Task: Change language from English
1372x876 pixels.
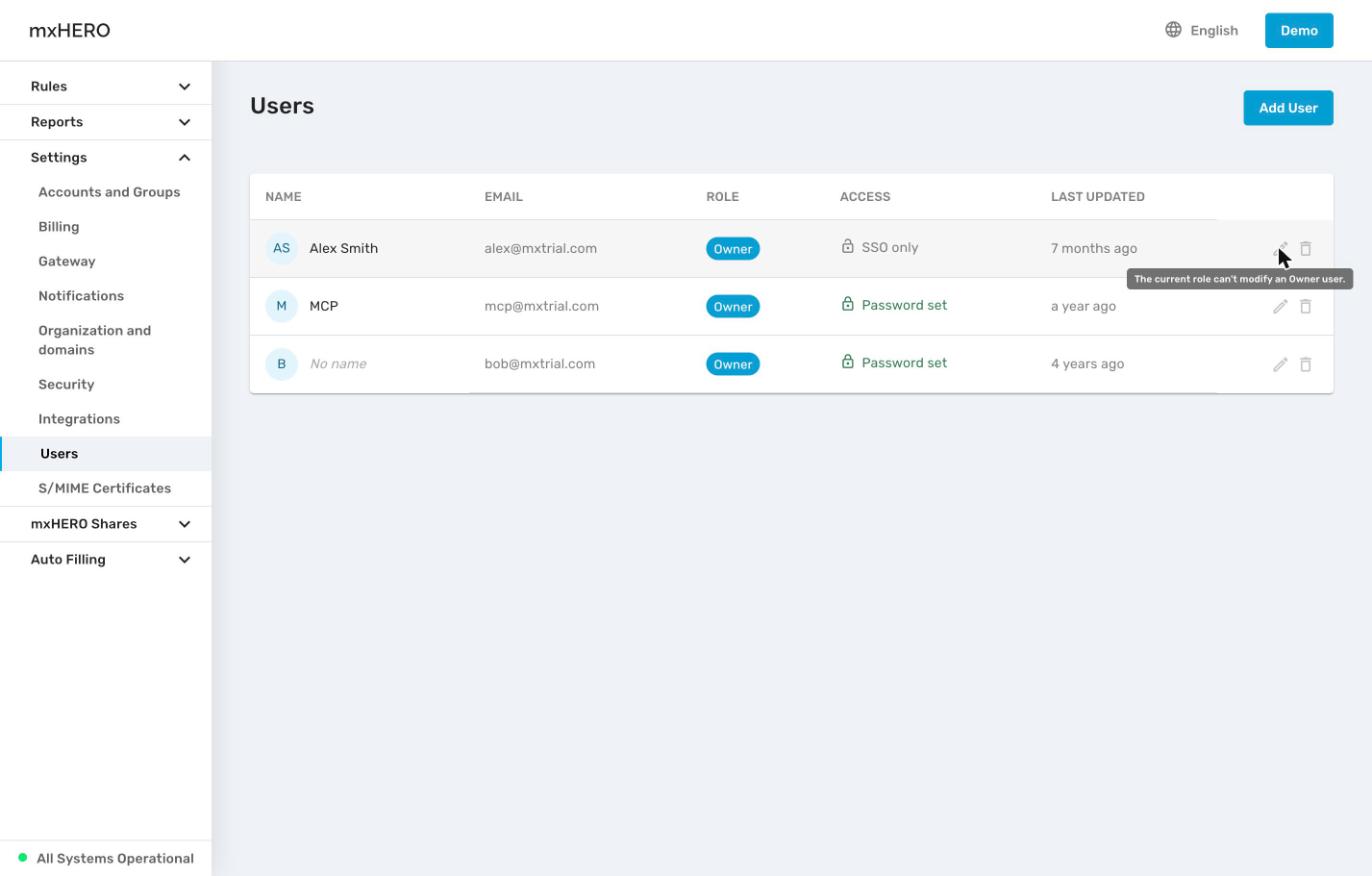Action: click(1202, 30)
